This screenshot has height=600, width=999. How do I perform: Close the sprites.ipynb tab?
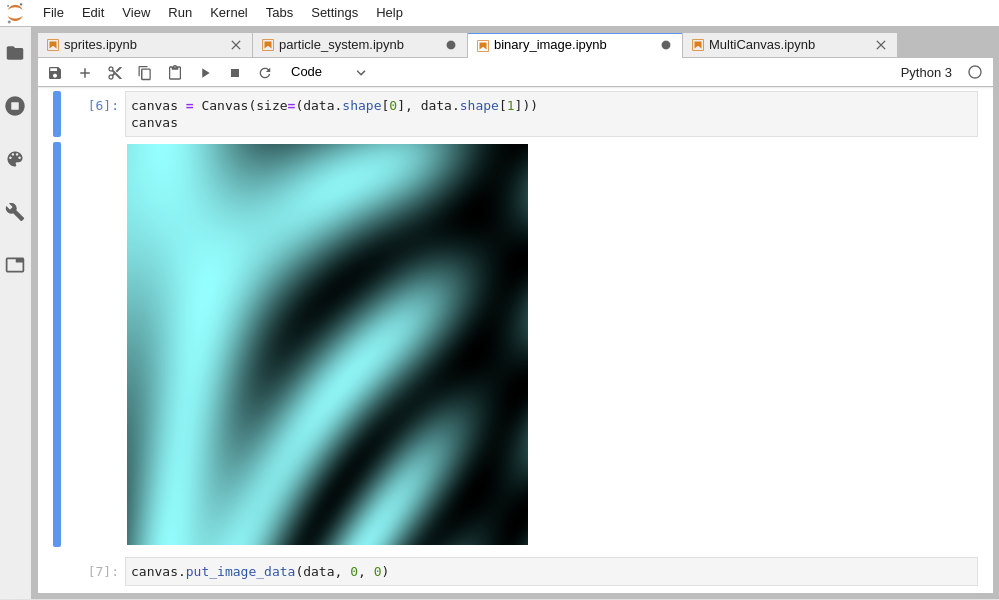[236, 45]
